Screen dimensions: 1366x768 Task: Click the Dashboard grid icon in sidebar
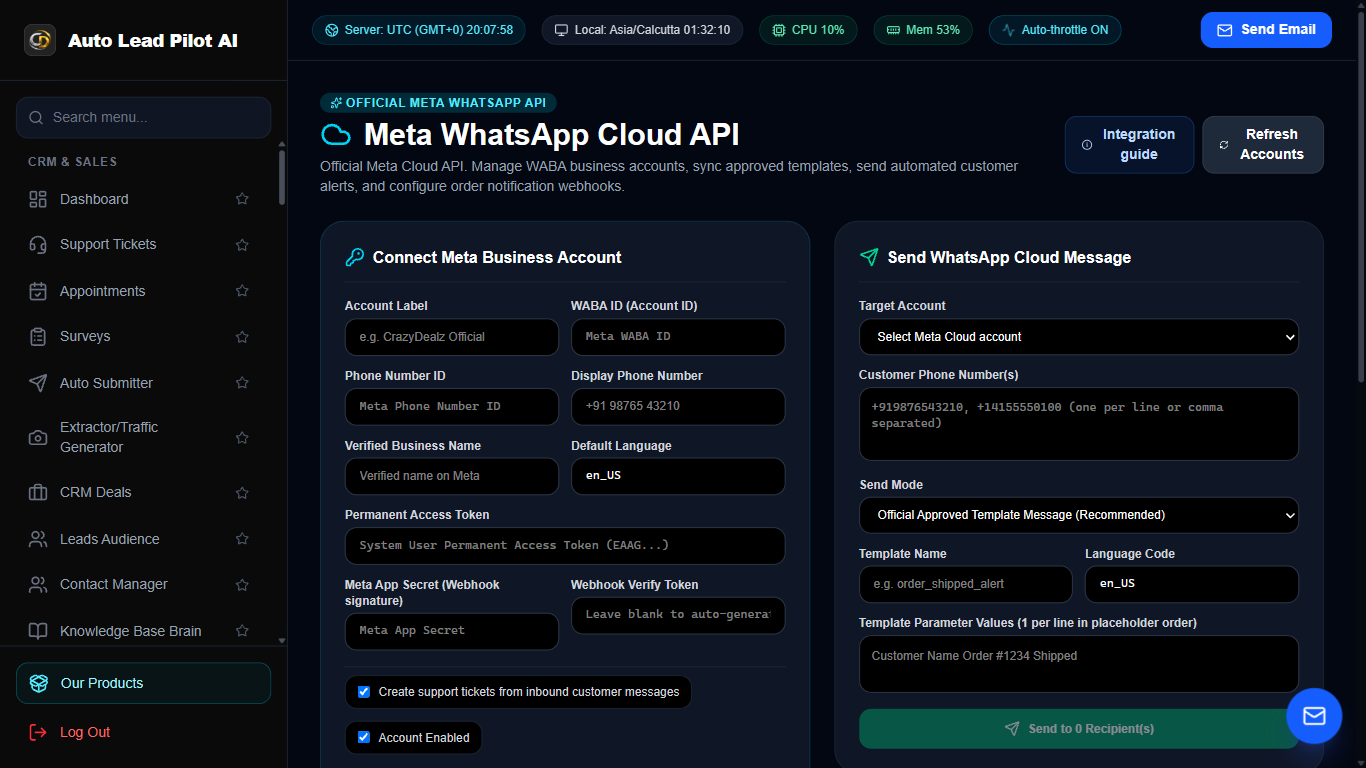[38, 199]
